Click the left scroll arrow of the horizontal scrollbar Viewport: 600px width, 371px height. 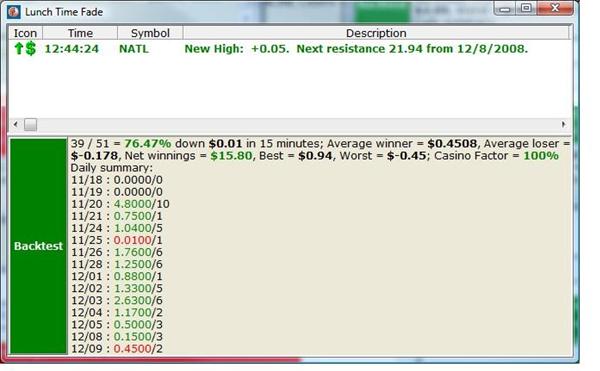[x=16, y=124]
